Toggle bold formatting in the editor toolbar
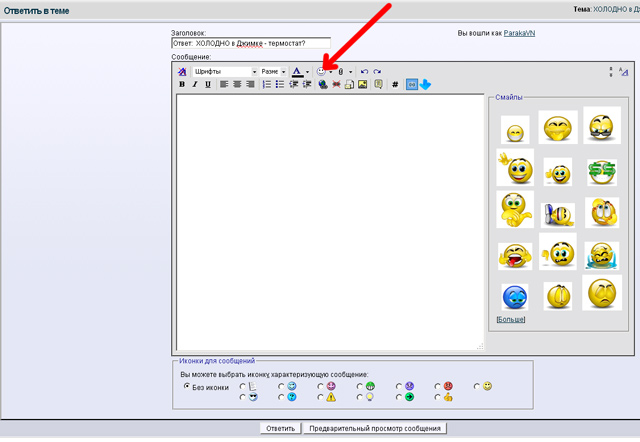The height and width of the screenshot is (442, 640). pyautogui.click(x=182, y=85)
